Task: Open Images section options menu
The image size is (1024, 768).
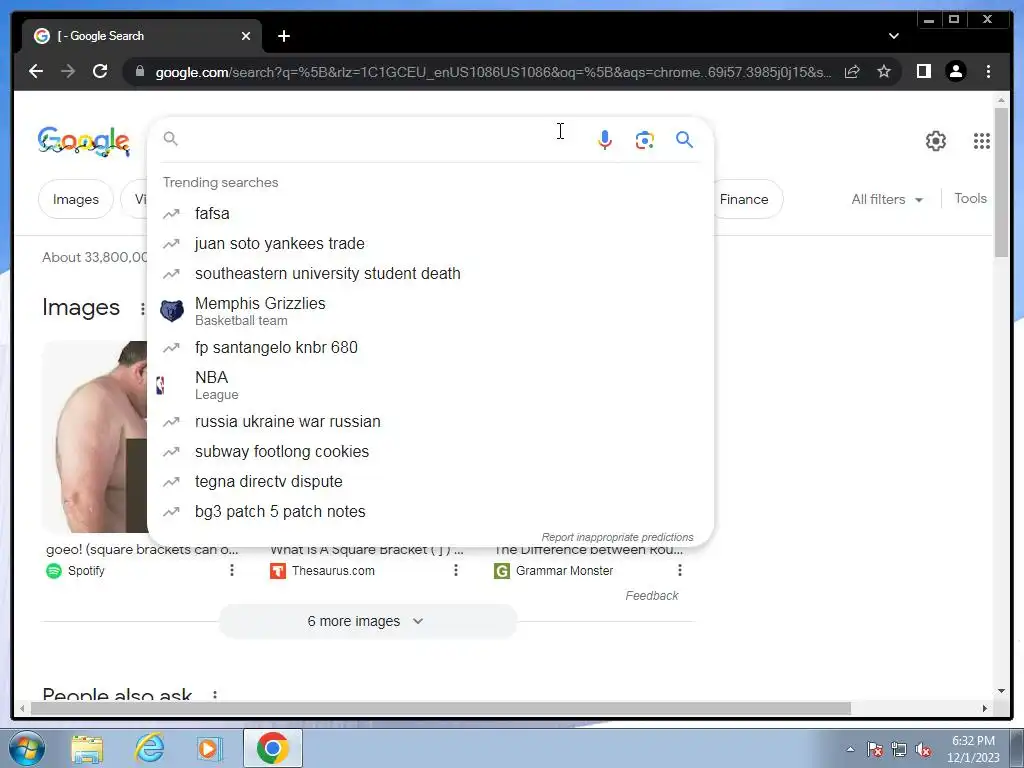Action: point(142,308)
